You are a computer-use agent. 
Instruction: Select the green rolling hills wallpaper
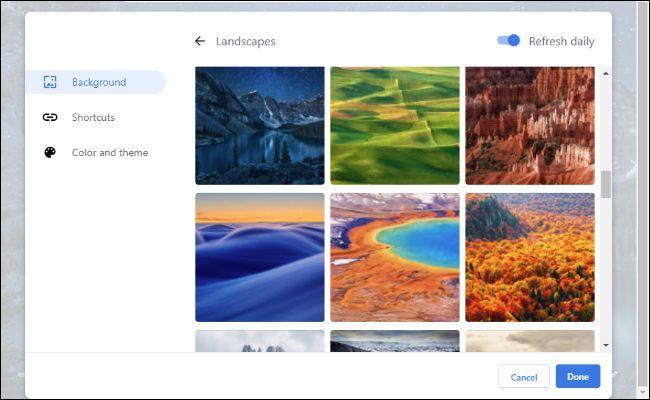point(395,126)
